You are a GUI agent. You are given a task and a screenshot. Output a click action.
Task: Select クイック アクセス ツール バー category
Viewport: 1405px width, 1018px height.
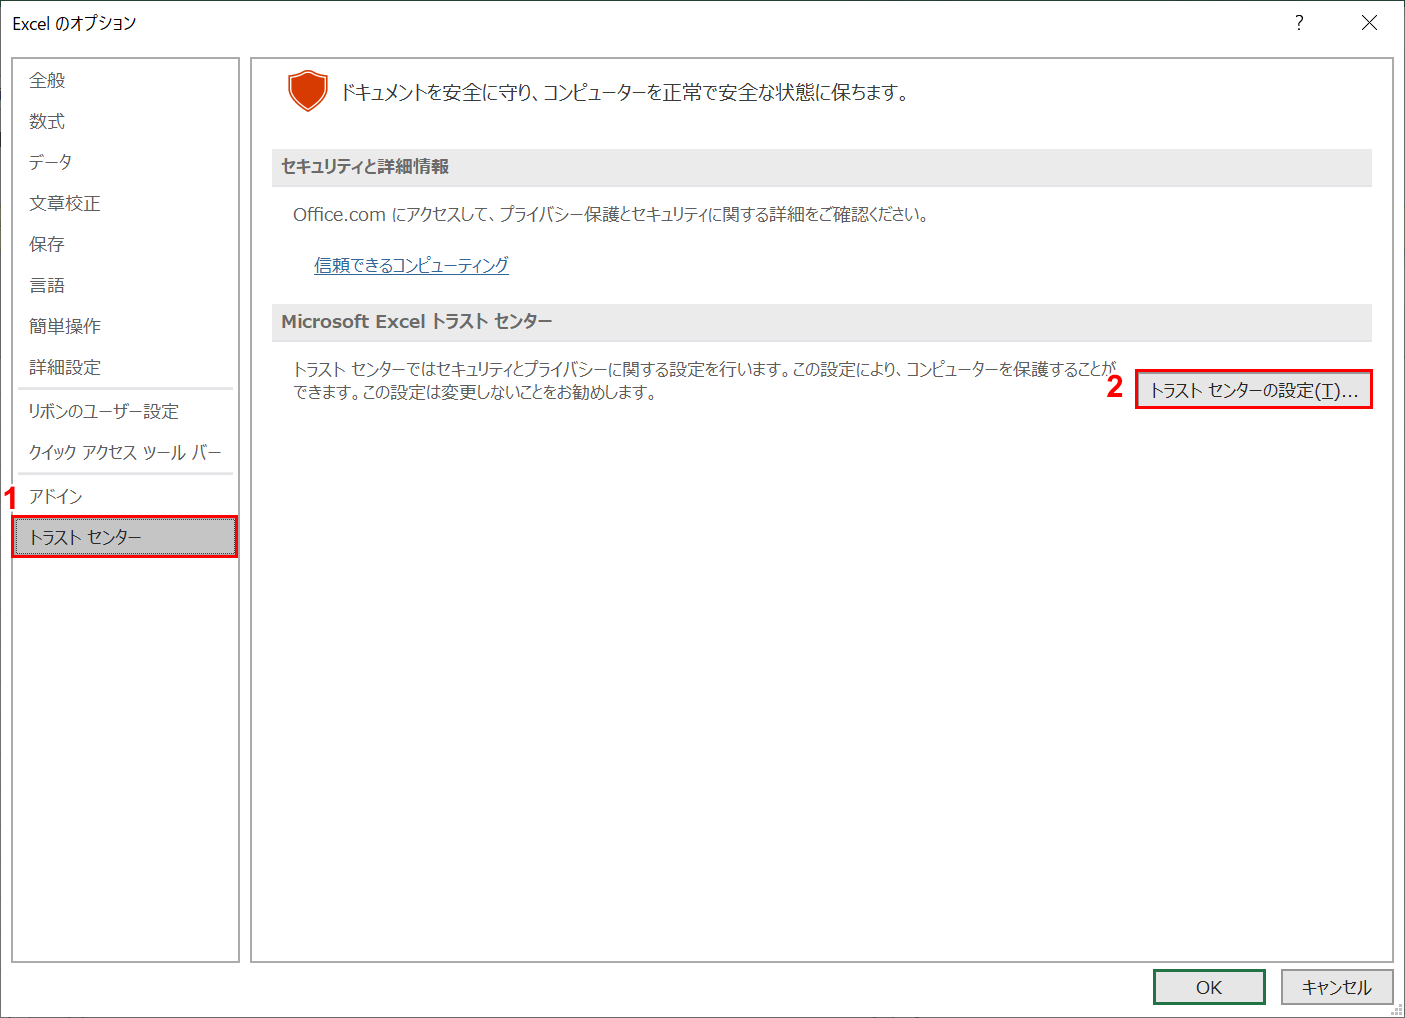click(x=125, y=452)
